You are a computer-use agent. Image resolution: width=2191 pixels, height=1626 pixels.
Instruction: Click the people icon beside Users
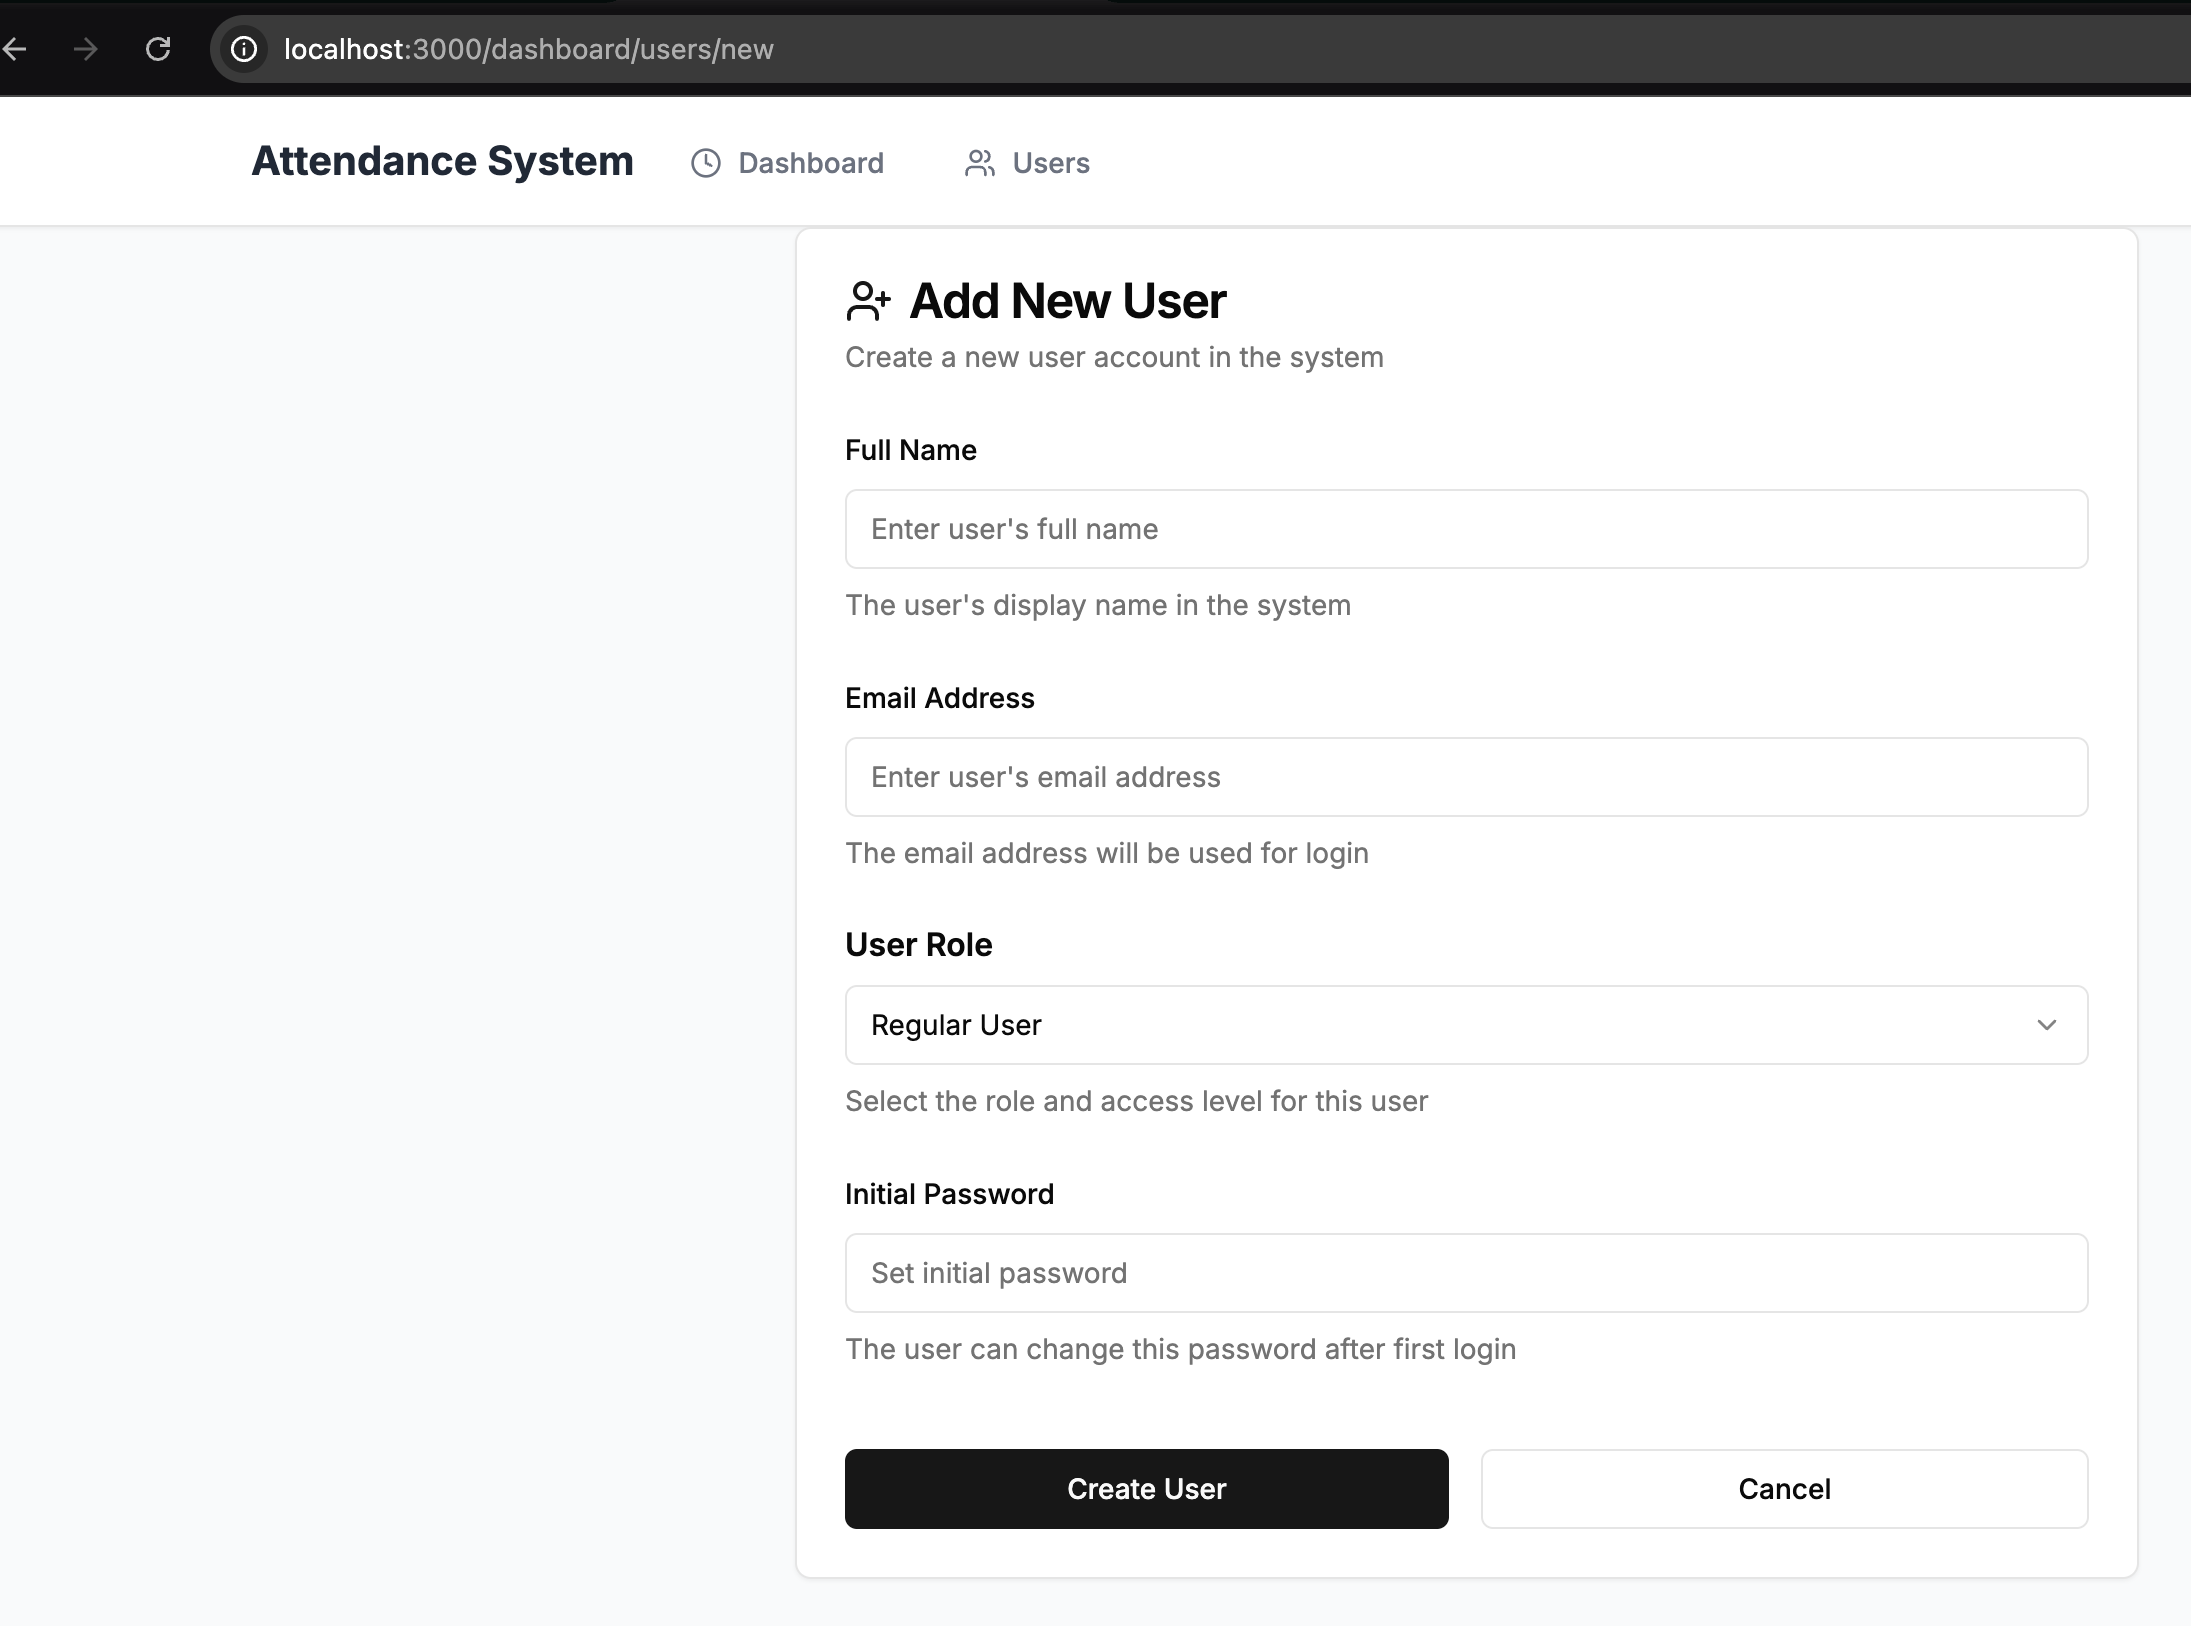[979, 163]
